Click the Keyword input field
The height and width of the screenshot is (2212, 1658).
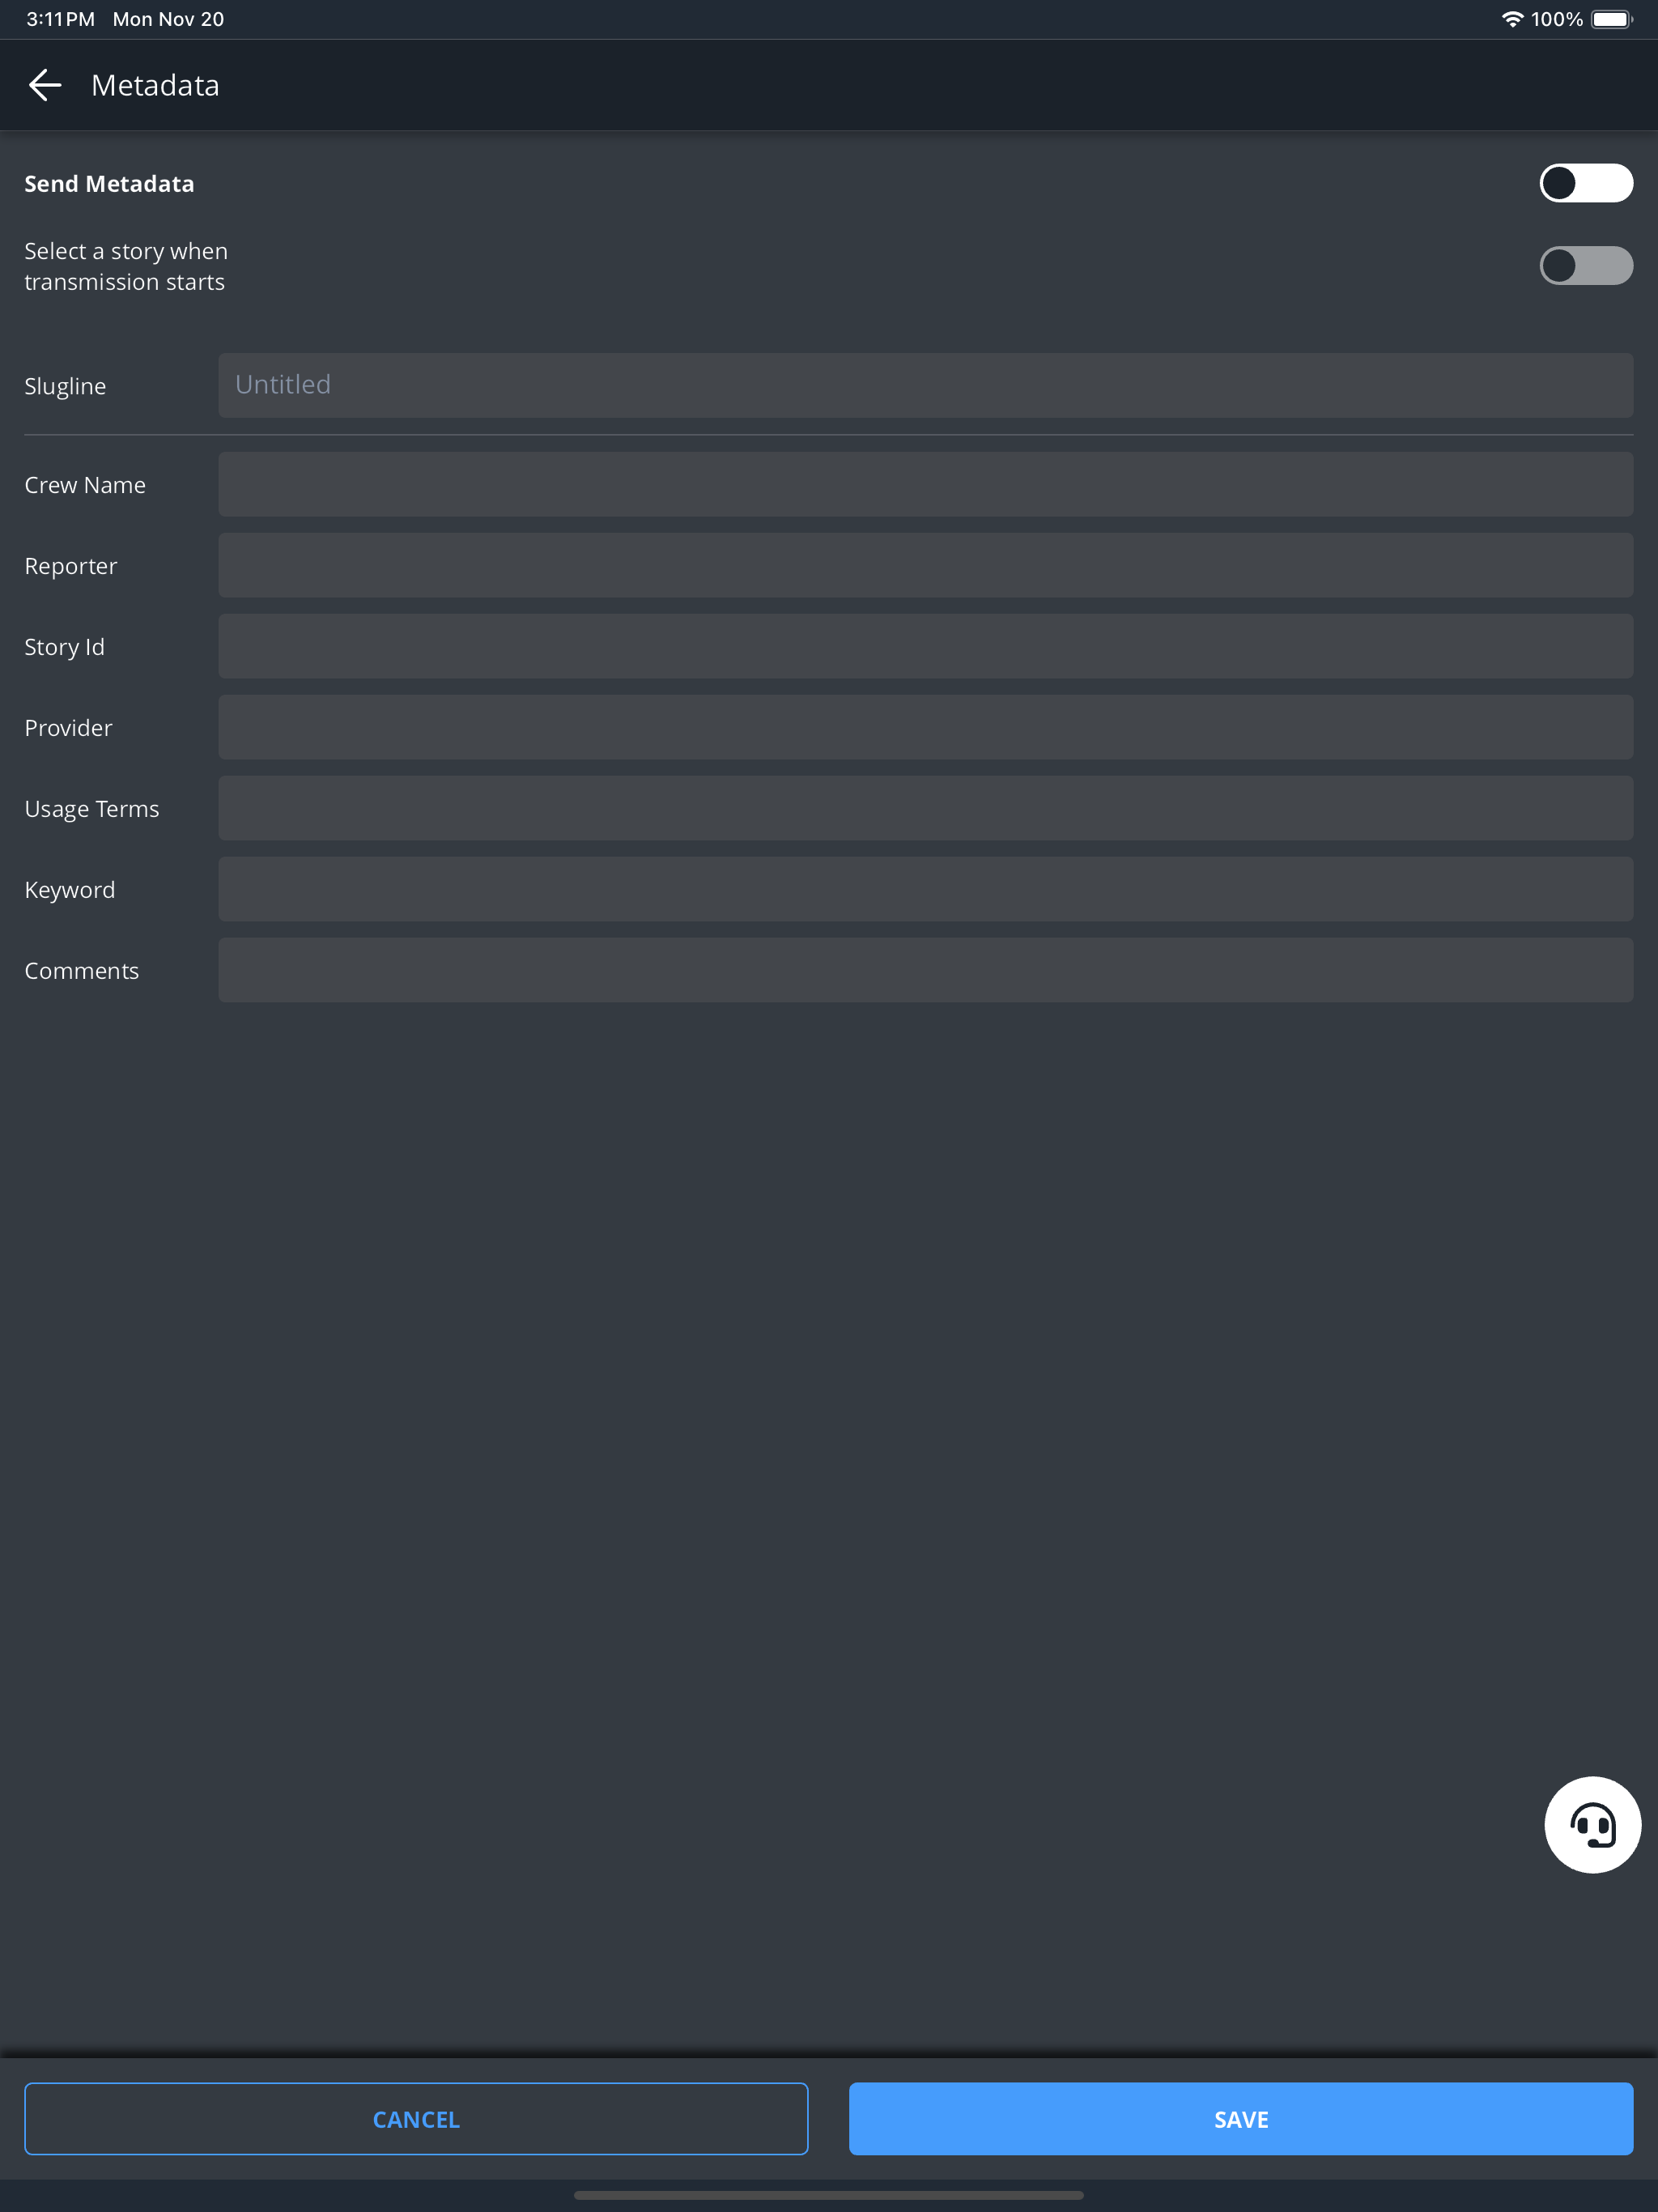[926, 889]
